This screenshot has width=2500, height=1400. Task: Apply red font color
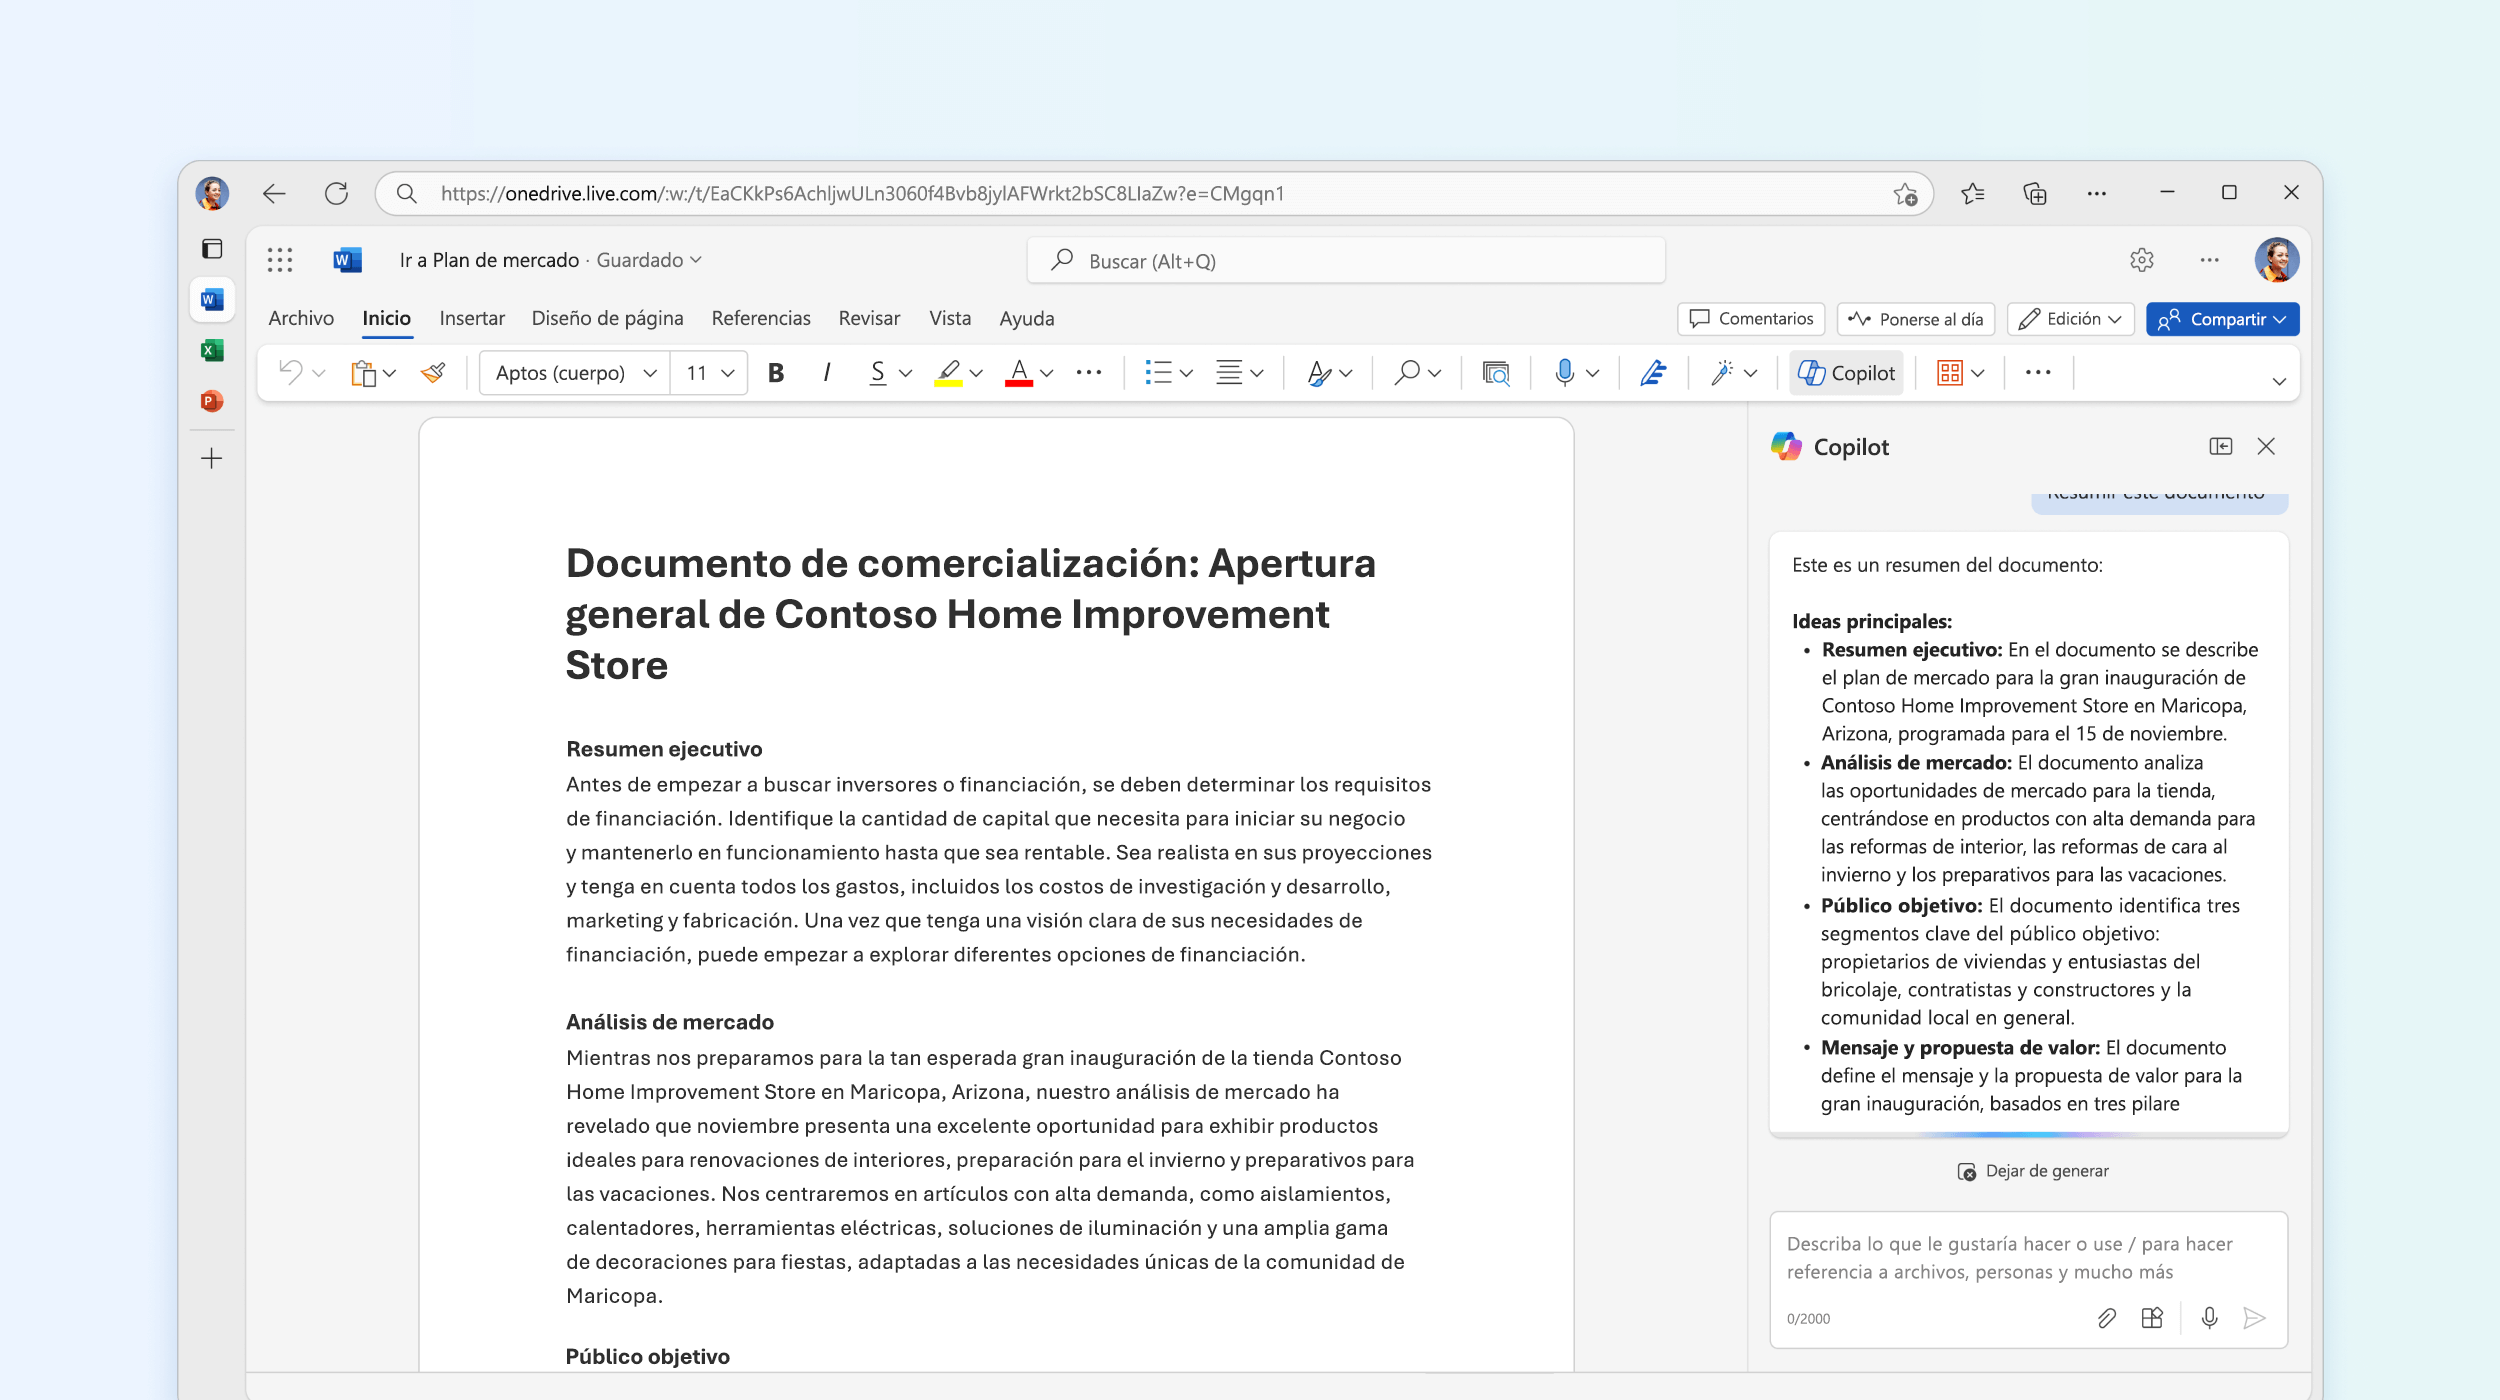[x=1018, y=373]
